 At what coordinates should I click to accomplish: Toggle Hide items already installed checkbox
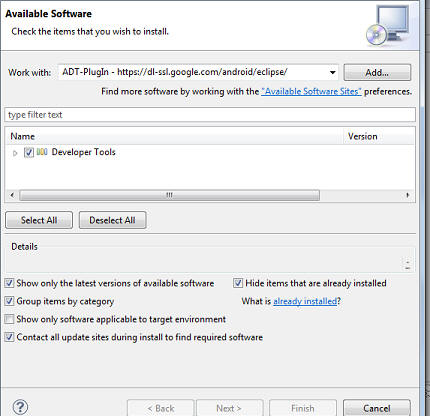(238, 283)
